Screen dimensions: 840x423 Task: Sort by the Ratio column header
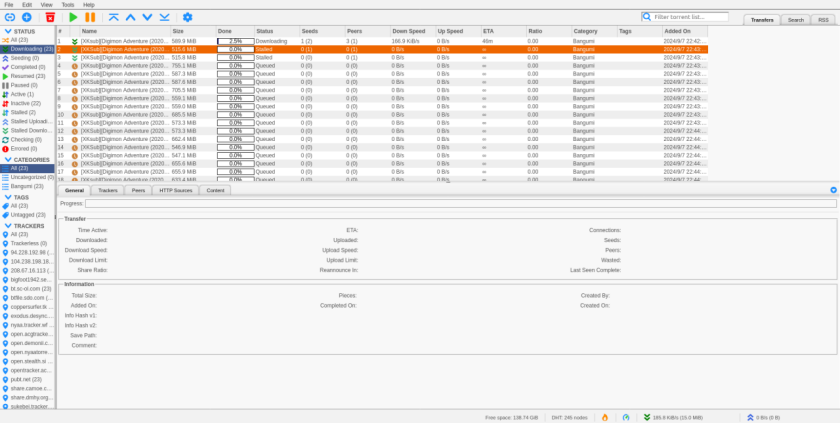click(x=549, y=31)
